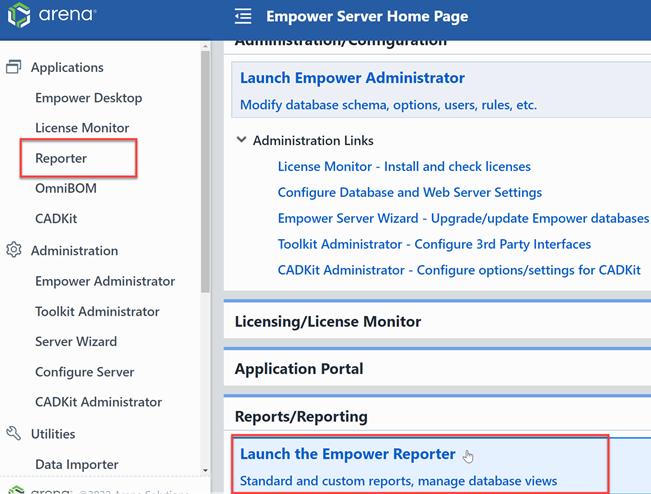Select OmniBOM from the Applications menu
The image size is (651, 494).
66,188
